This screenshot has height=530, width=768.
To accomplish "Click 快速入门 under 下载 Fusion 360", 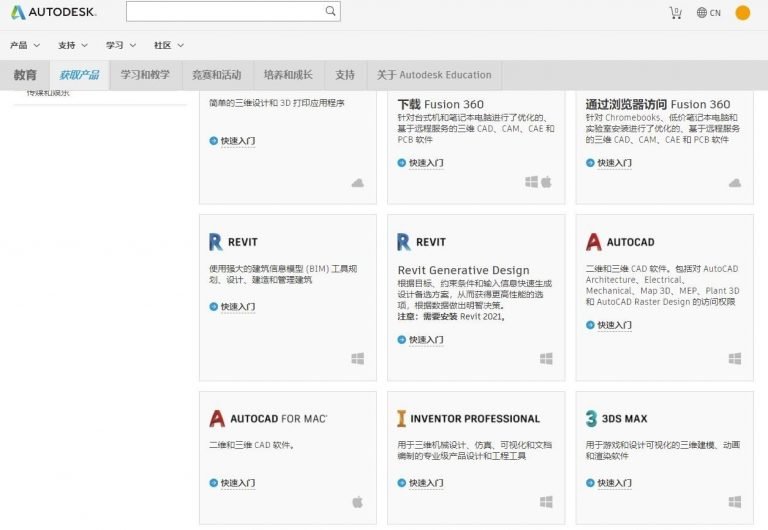I will tap(426, 163).
